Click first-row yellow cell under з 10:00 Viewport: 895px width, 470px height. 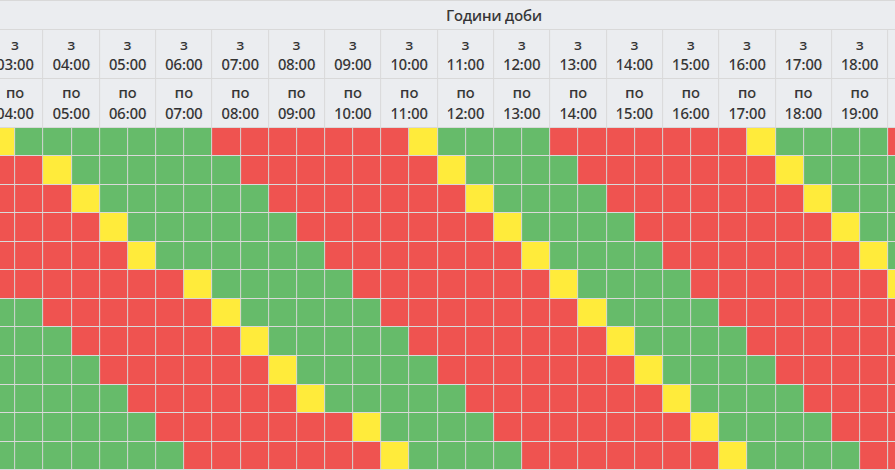[x=423, y=142]
